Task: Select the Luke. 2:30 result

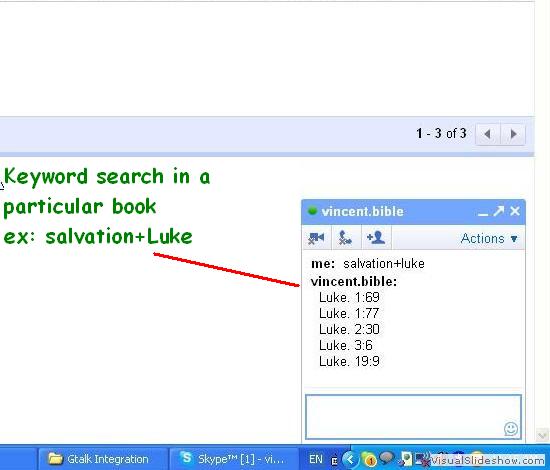Action: (349, 329)
